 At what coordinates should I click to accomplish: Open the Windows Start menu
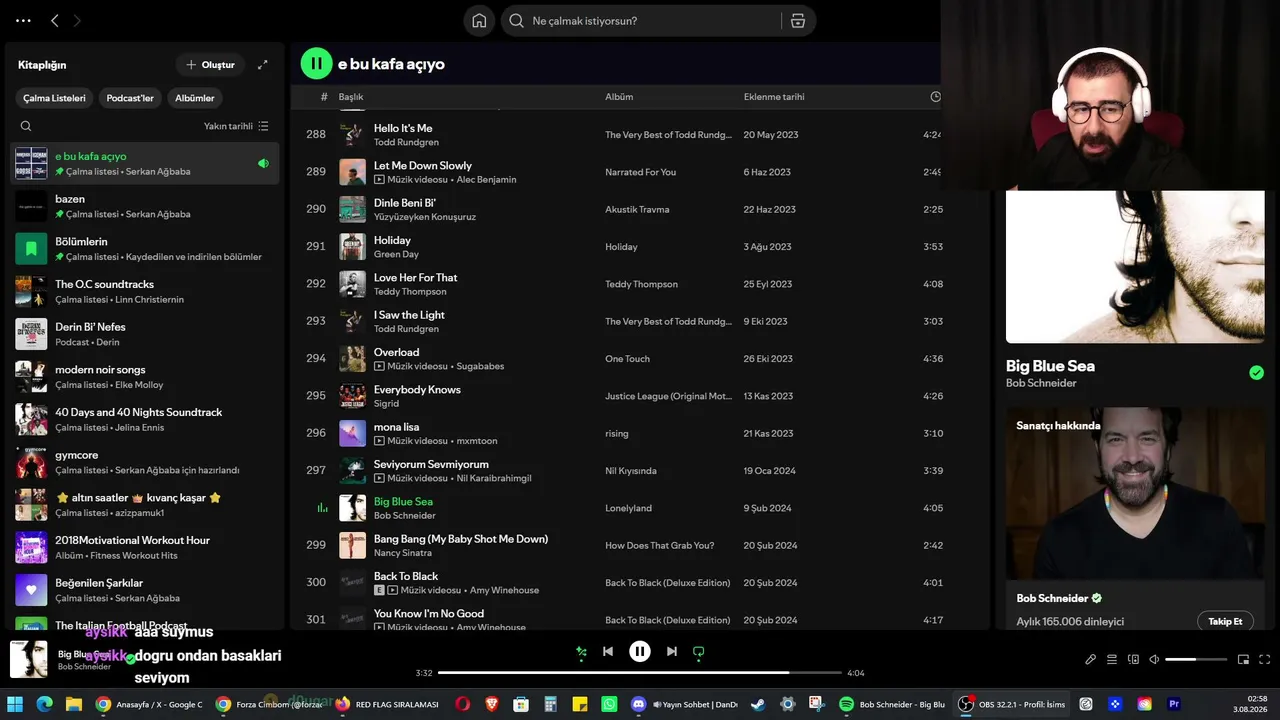coord(16,704)
